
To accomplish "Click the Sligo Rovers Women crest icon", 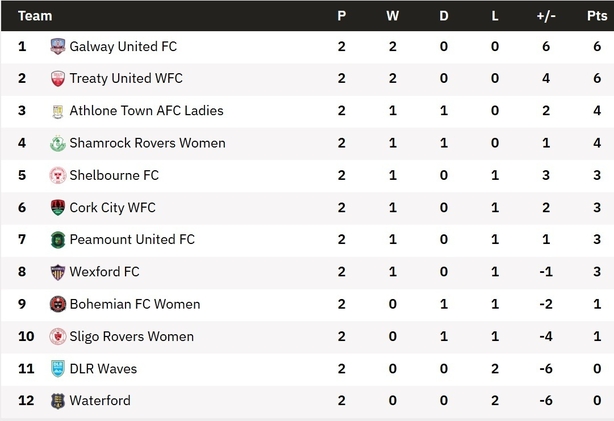I will [x=58, y=336].
